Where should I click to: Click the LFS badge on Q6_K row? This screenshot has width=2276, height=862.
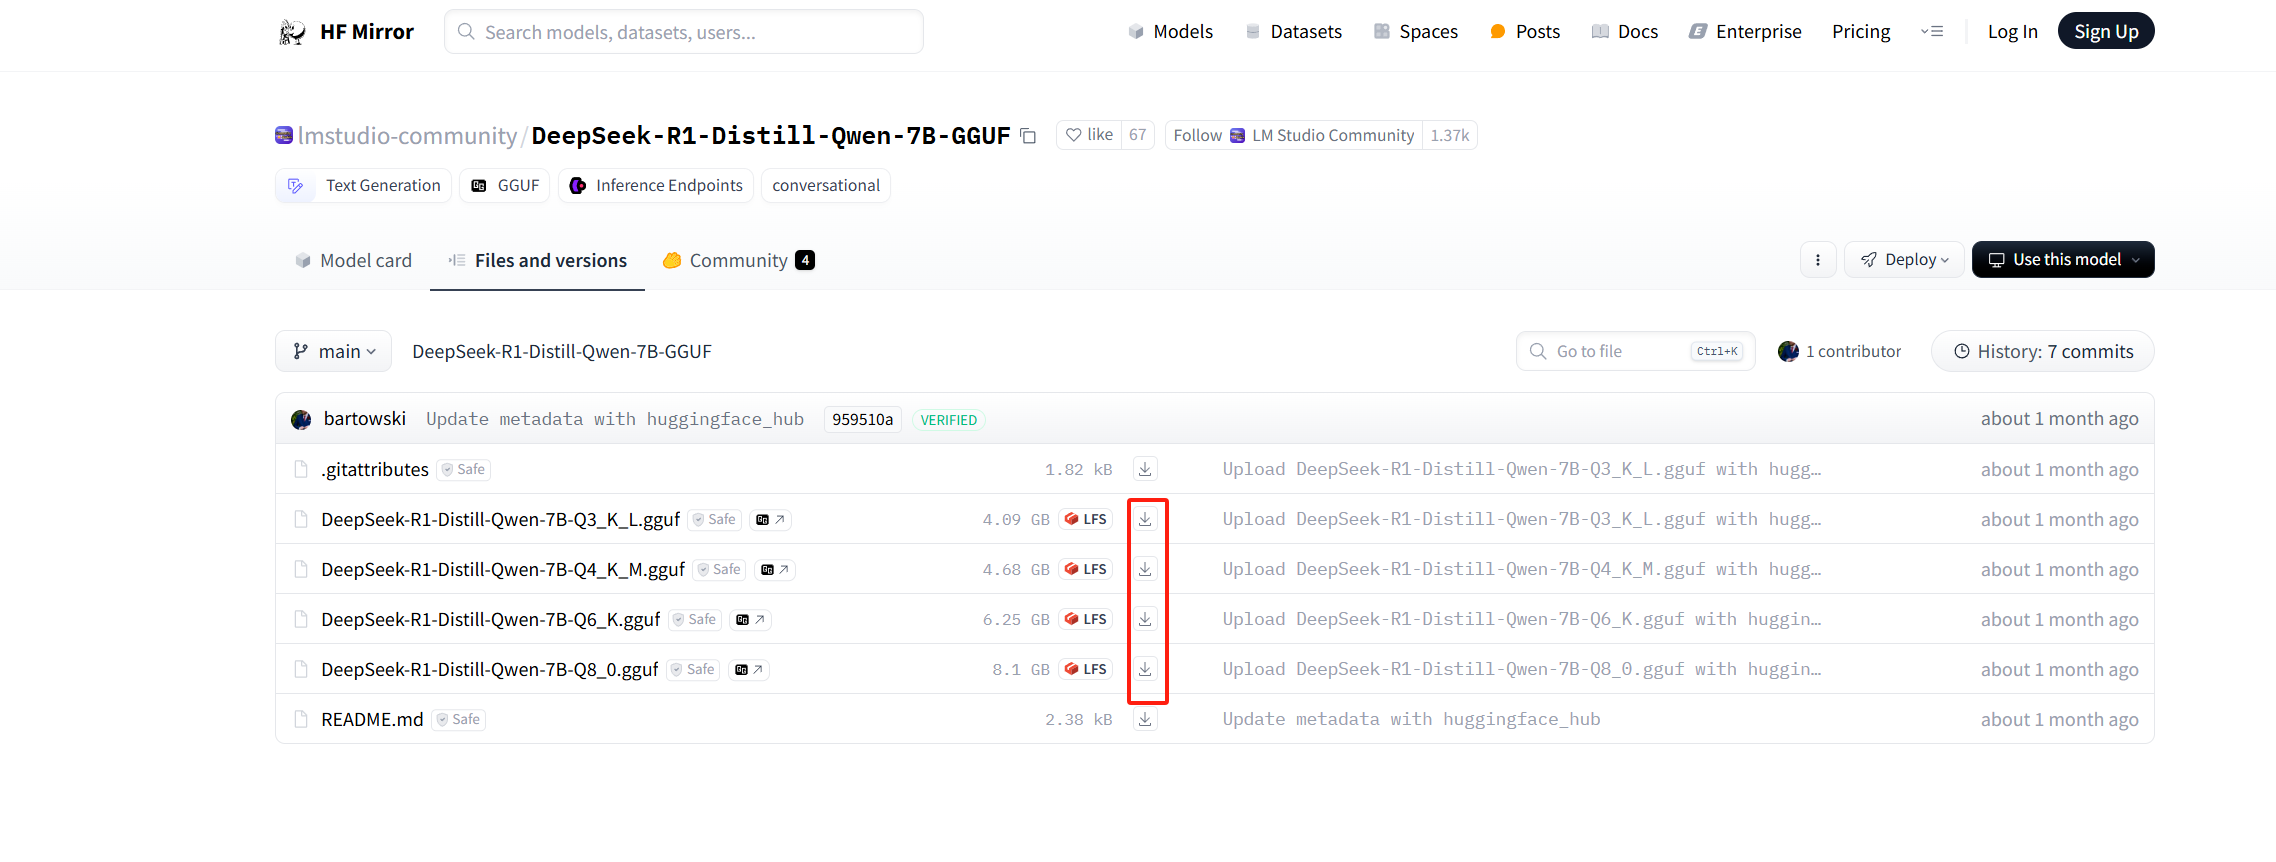1086,620
